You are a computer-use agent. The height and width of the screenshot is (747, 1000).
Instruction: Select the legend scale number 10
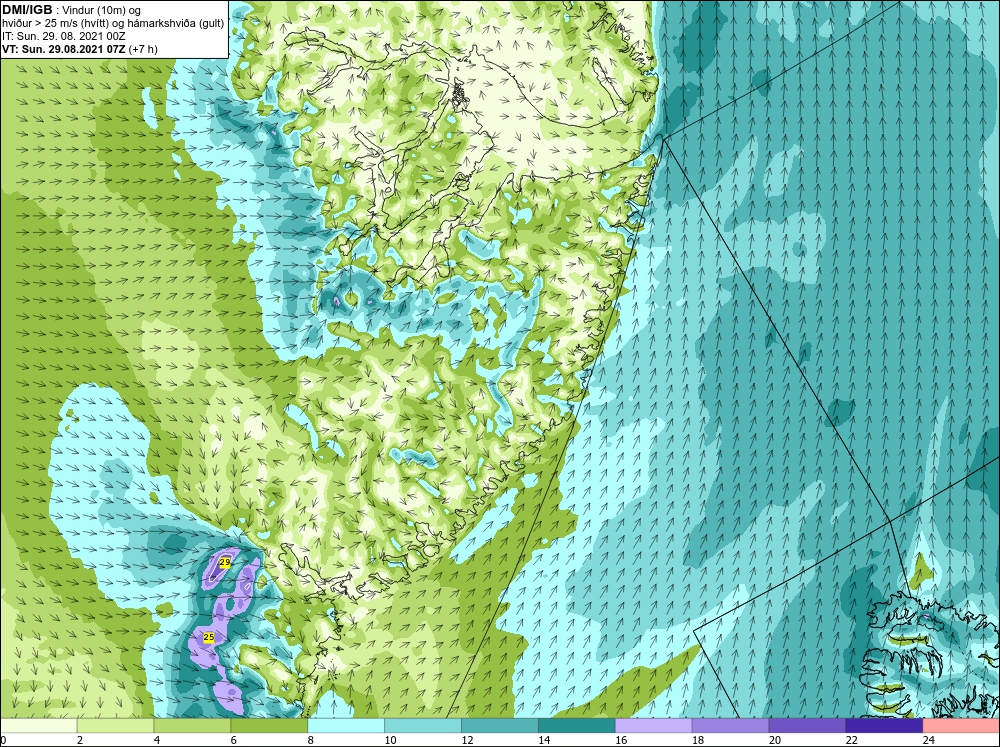point(390,740)
